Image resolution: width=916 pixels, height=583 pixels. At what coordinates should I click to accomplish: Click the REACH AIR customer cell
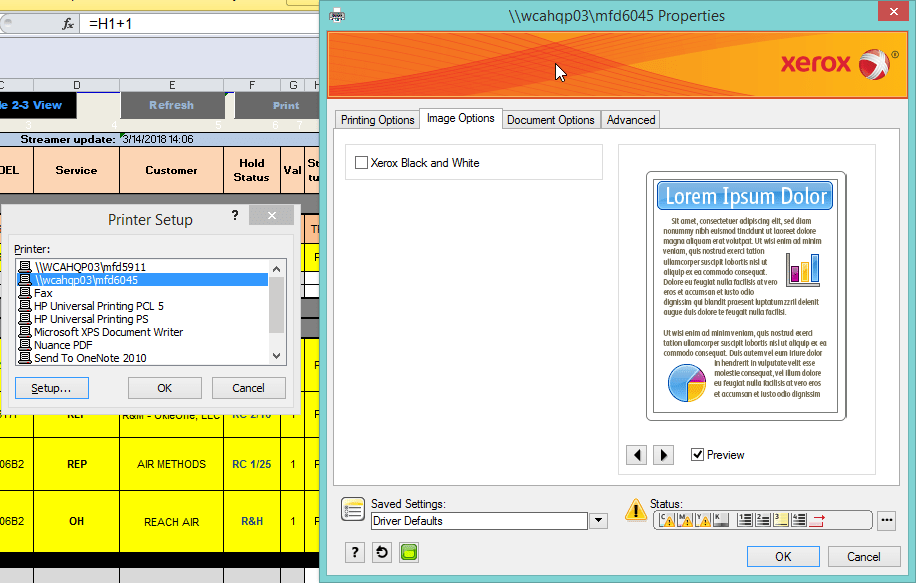(172, 522)
